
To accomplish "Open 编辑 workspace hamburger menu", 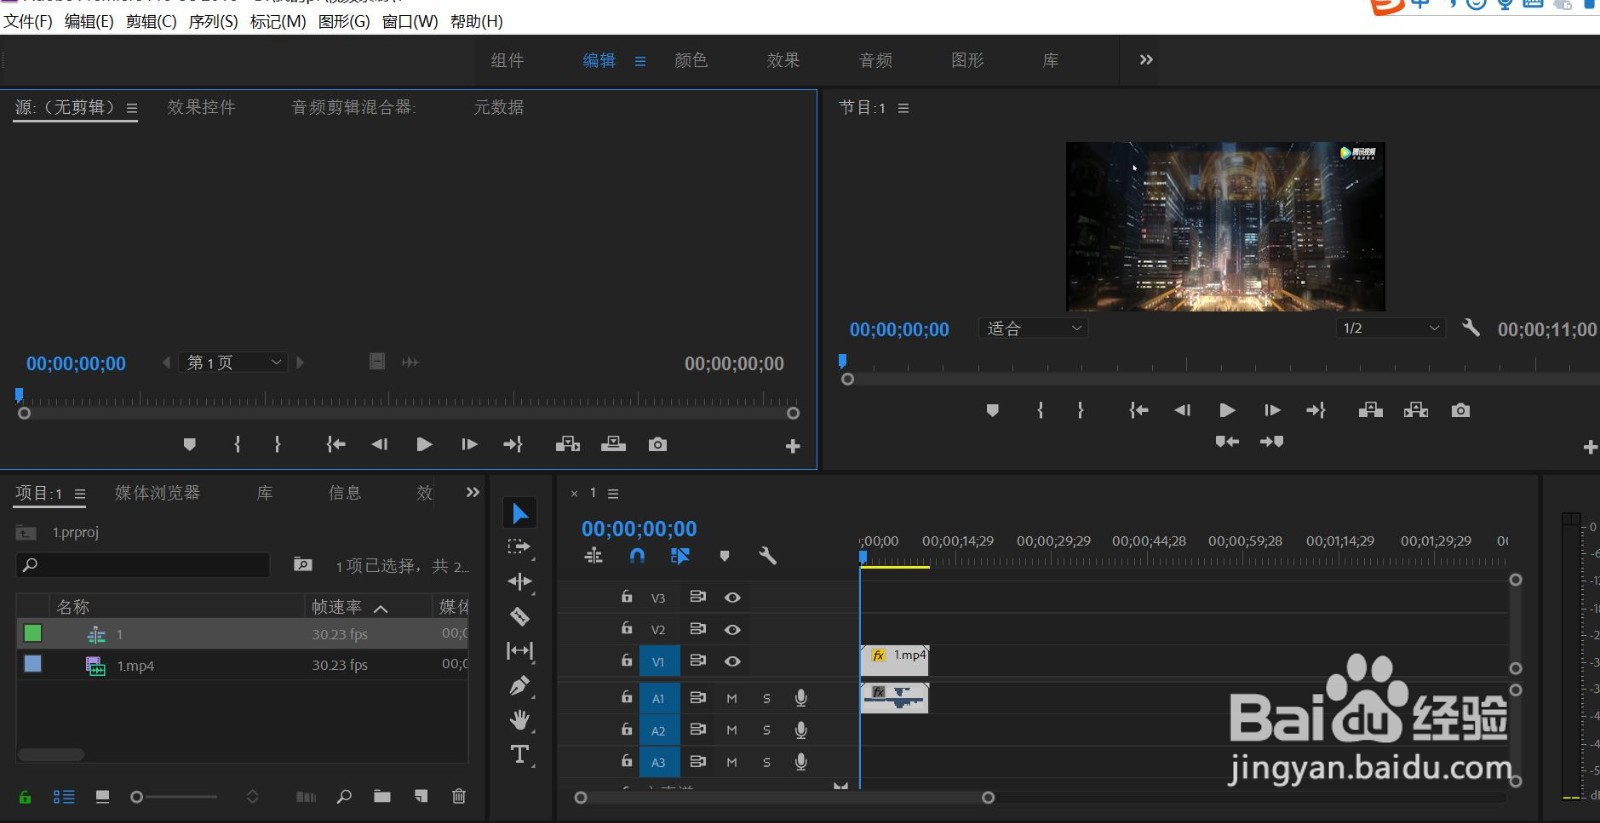I will pyautogui.click(x=640, y=61).
